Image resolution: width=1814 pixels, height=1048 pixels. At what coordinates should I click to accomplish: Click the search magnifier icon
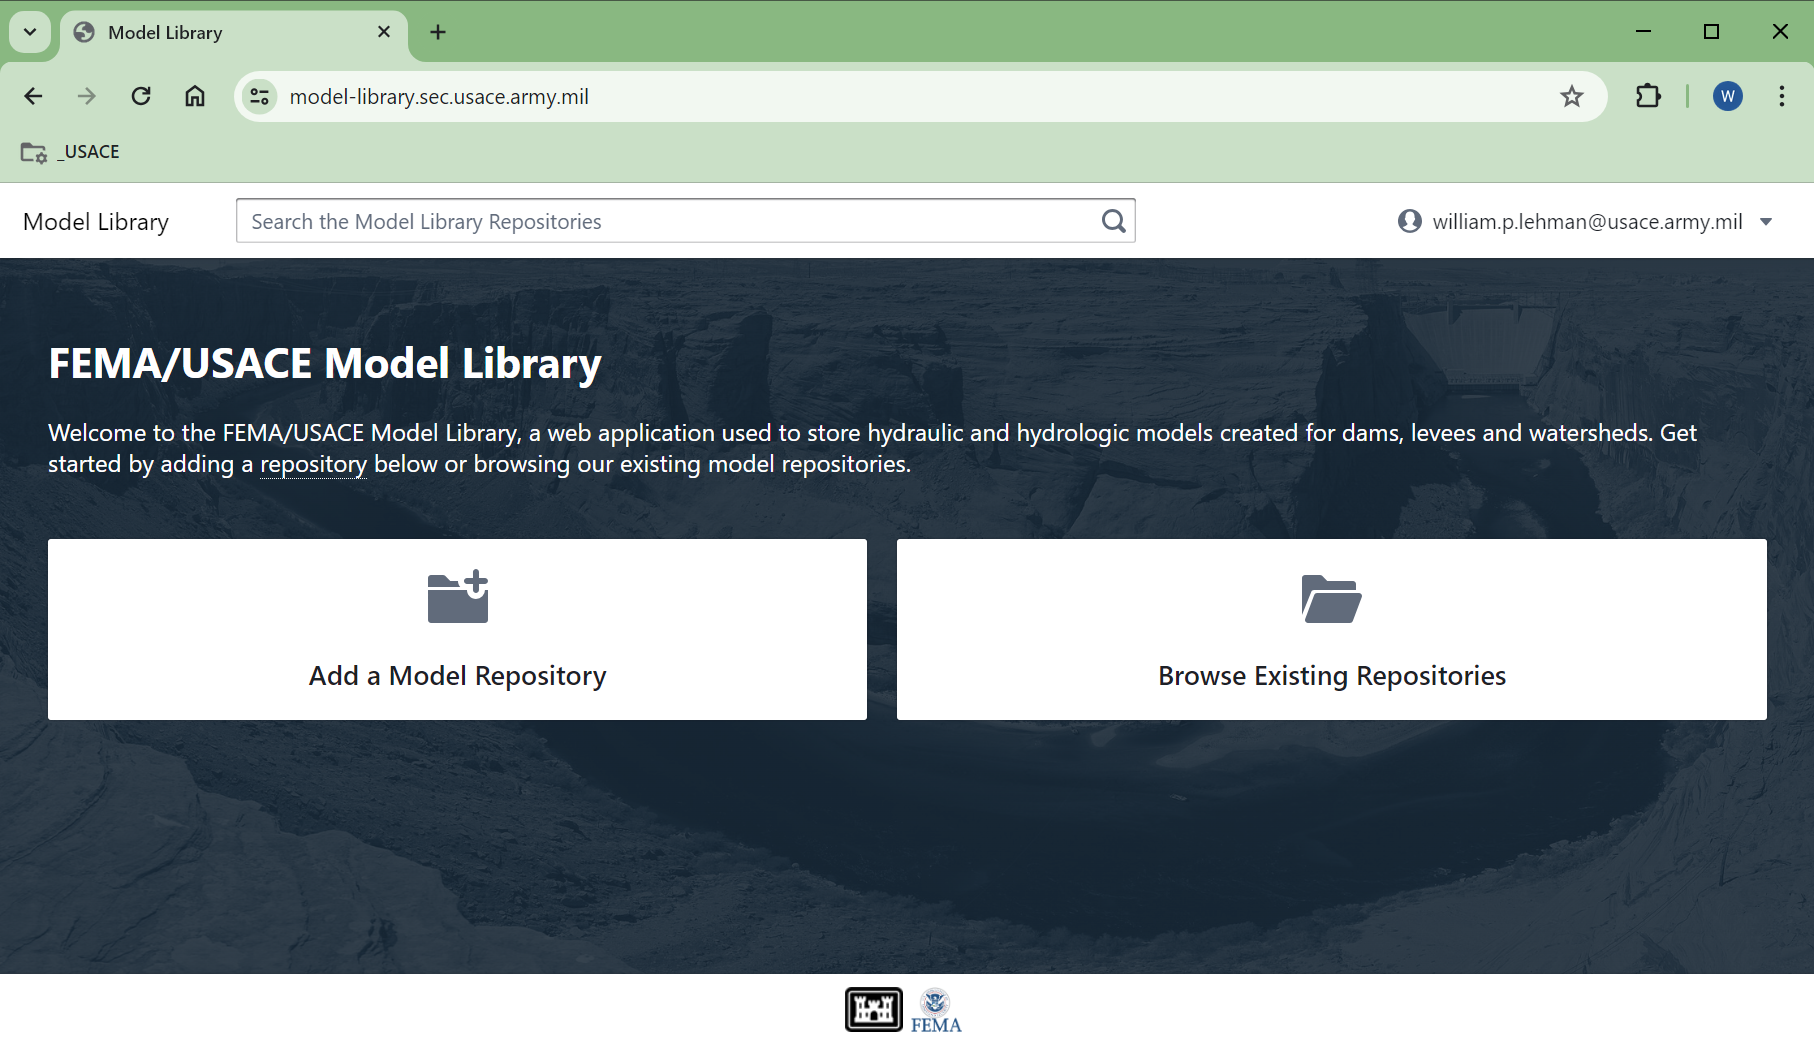point(1113,220)
